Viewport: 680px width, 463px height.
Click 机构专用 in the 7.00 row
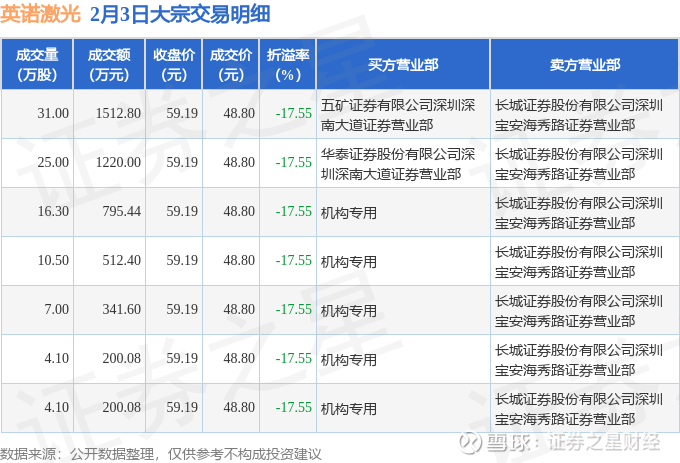(x=349, y=311)
